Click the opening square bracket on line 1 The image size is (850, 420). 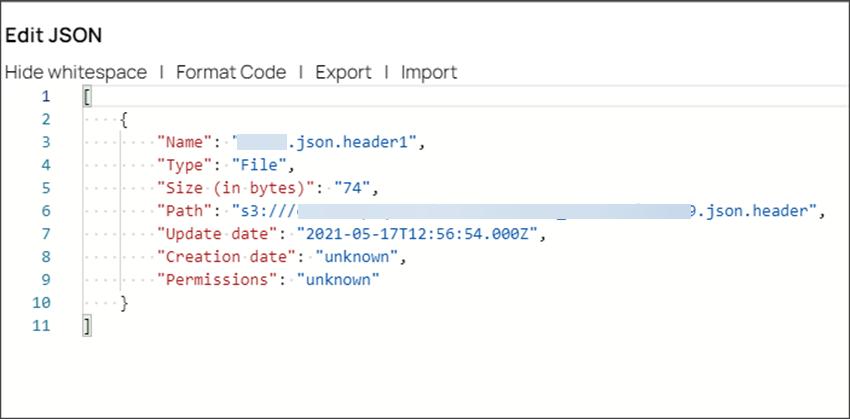(x=88, y=97)
